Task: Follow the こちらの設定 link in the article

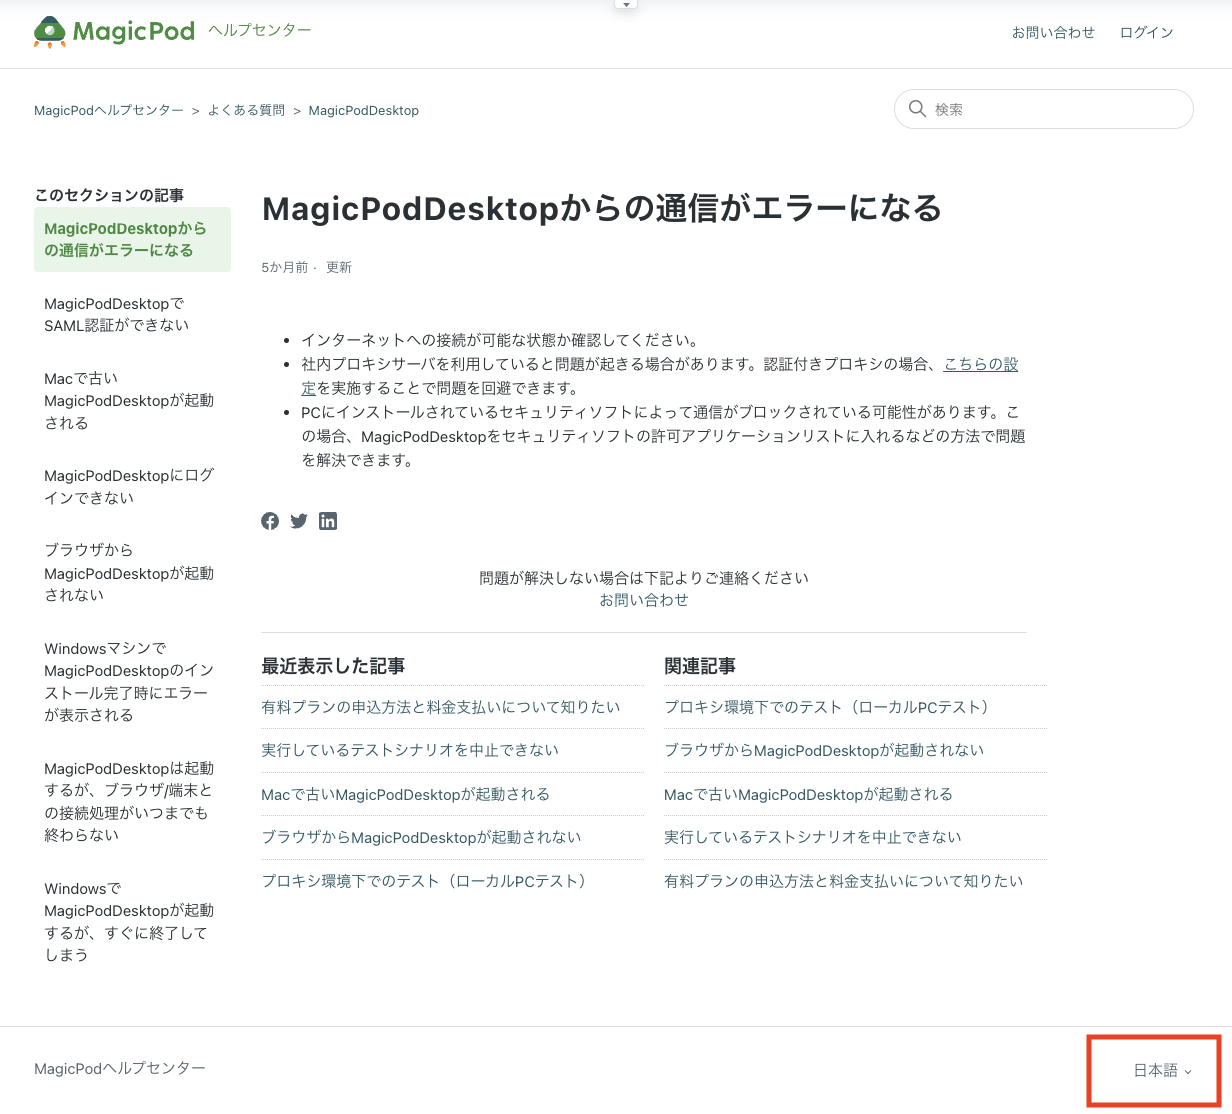Action: (981, 364)
